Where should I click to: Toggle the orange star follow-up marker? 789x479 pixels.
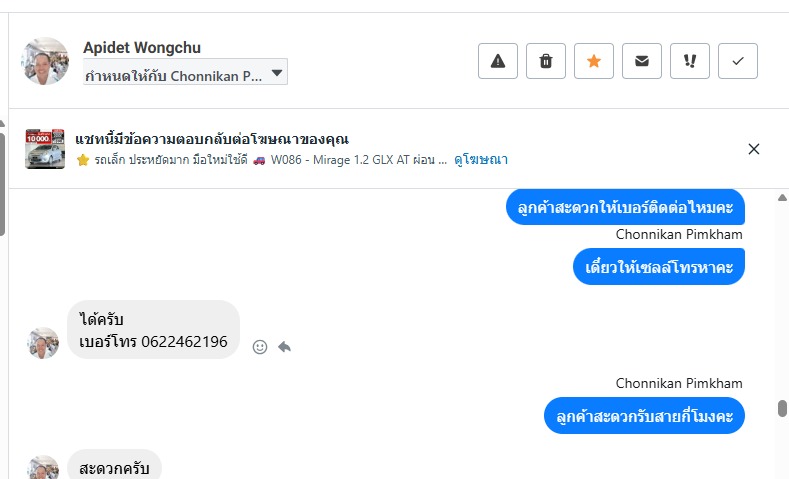coord(594,61)
